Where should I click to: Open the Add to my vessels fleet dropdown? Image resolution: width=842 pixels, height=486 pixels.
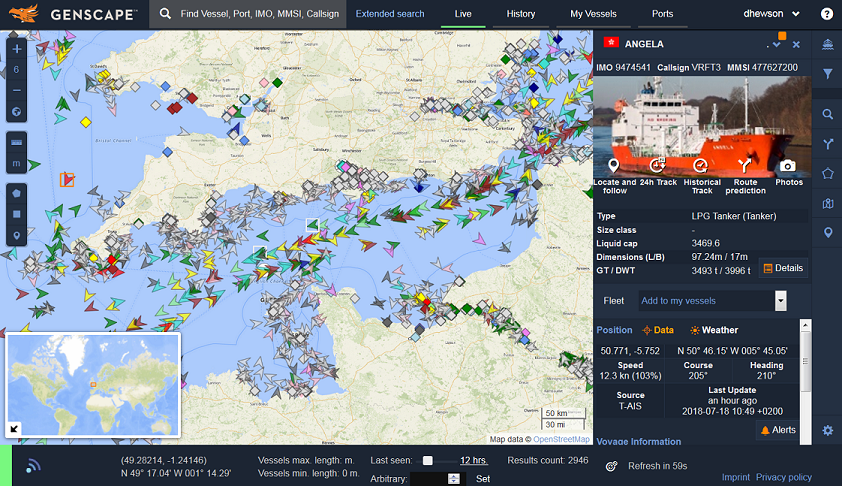click(780, 301)
